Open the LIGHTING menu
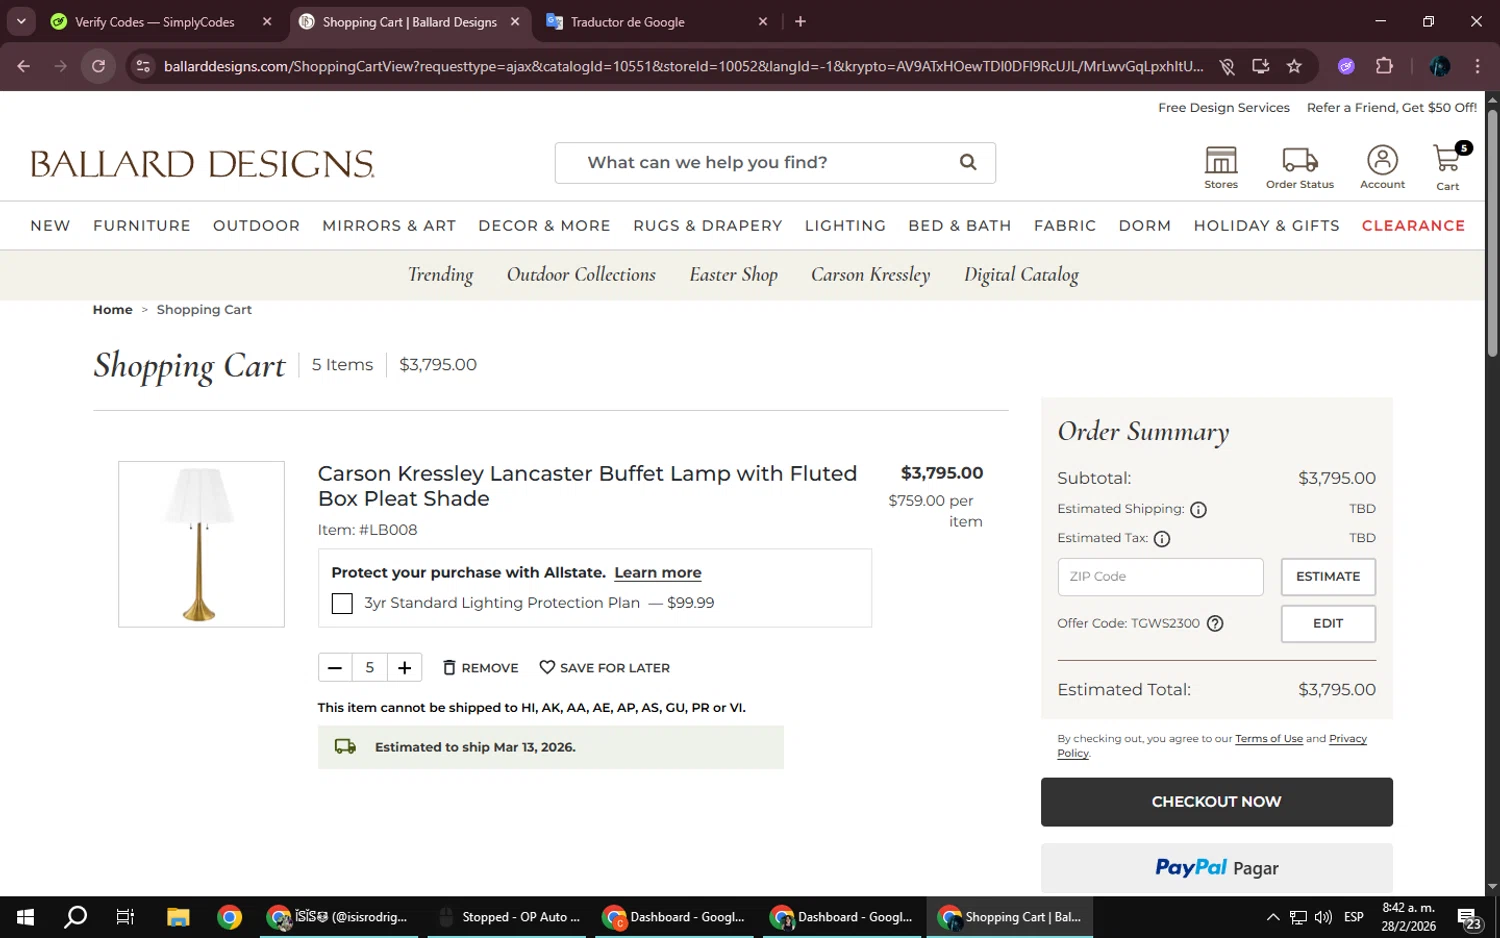Viewport: 1500px width, 938px height. coord(845,226)
